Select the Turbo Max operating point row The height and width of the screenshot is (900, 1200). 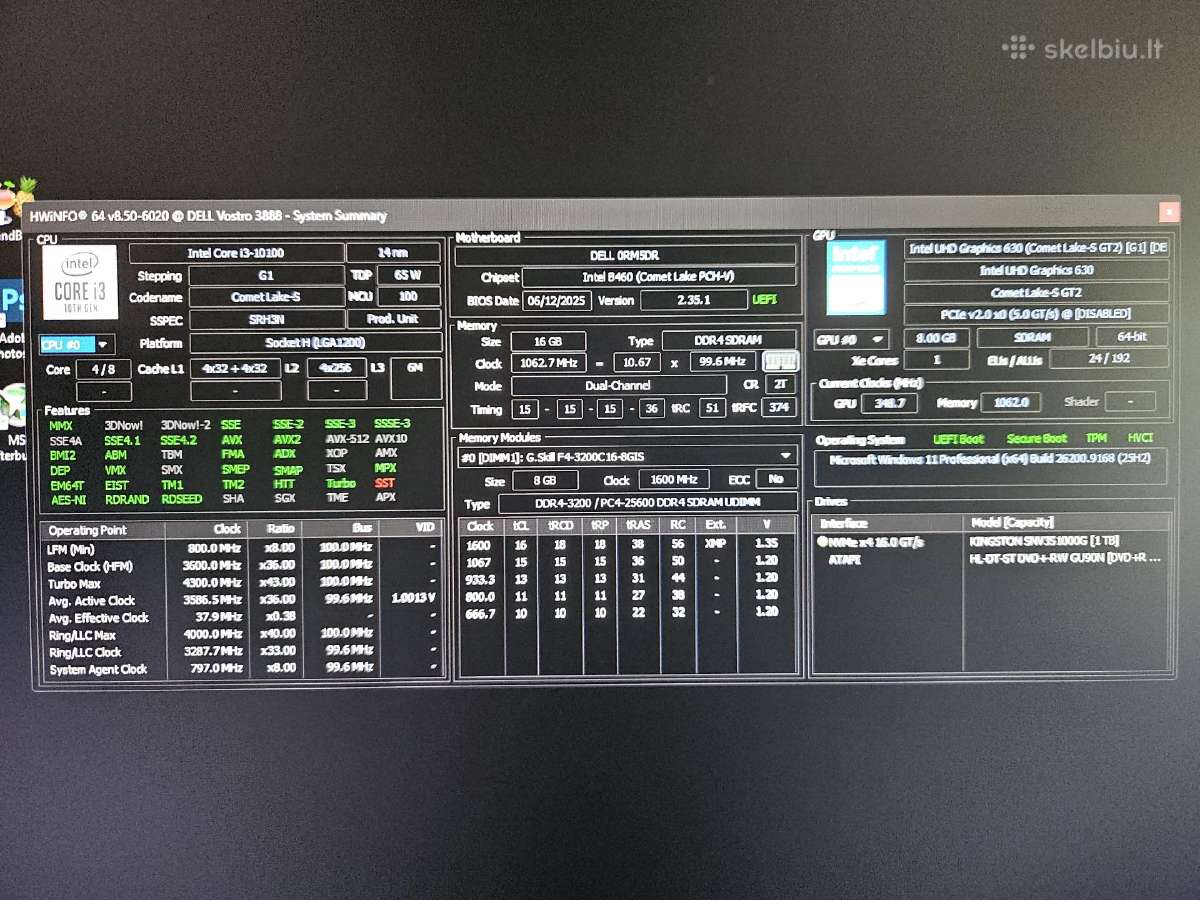tap(242, 583)
